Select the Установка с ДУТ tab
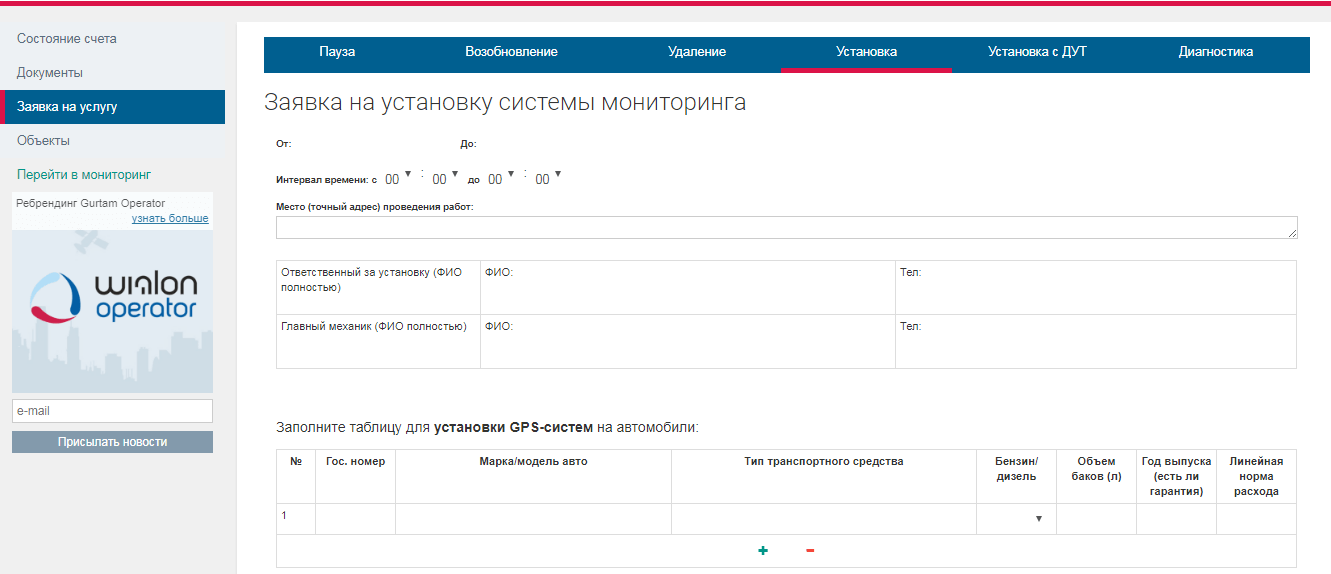 coord(1037,52)
